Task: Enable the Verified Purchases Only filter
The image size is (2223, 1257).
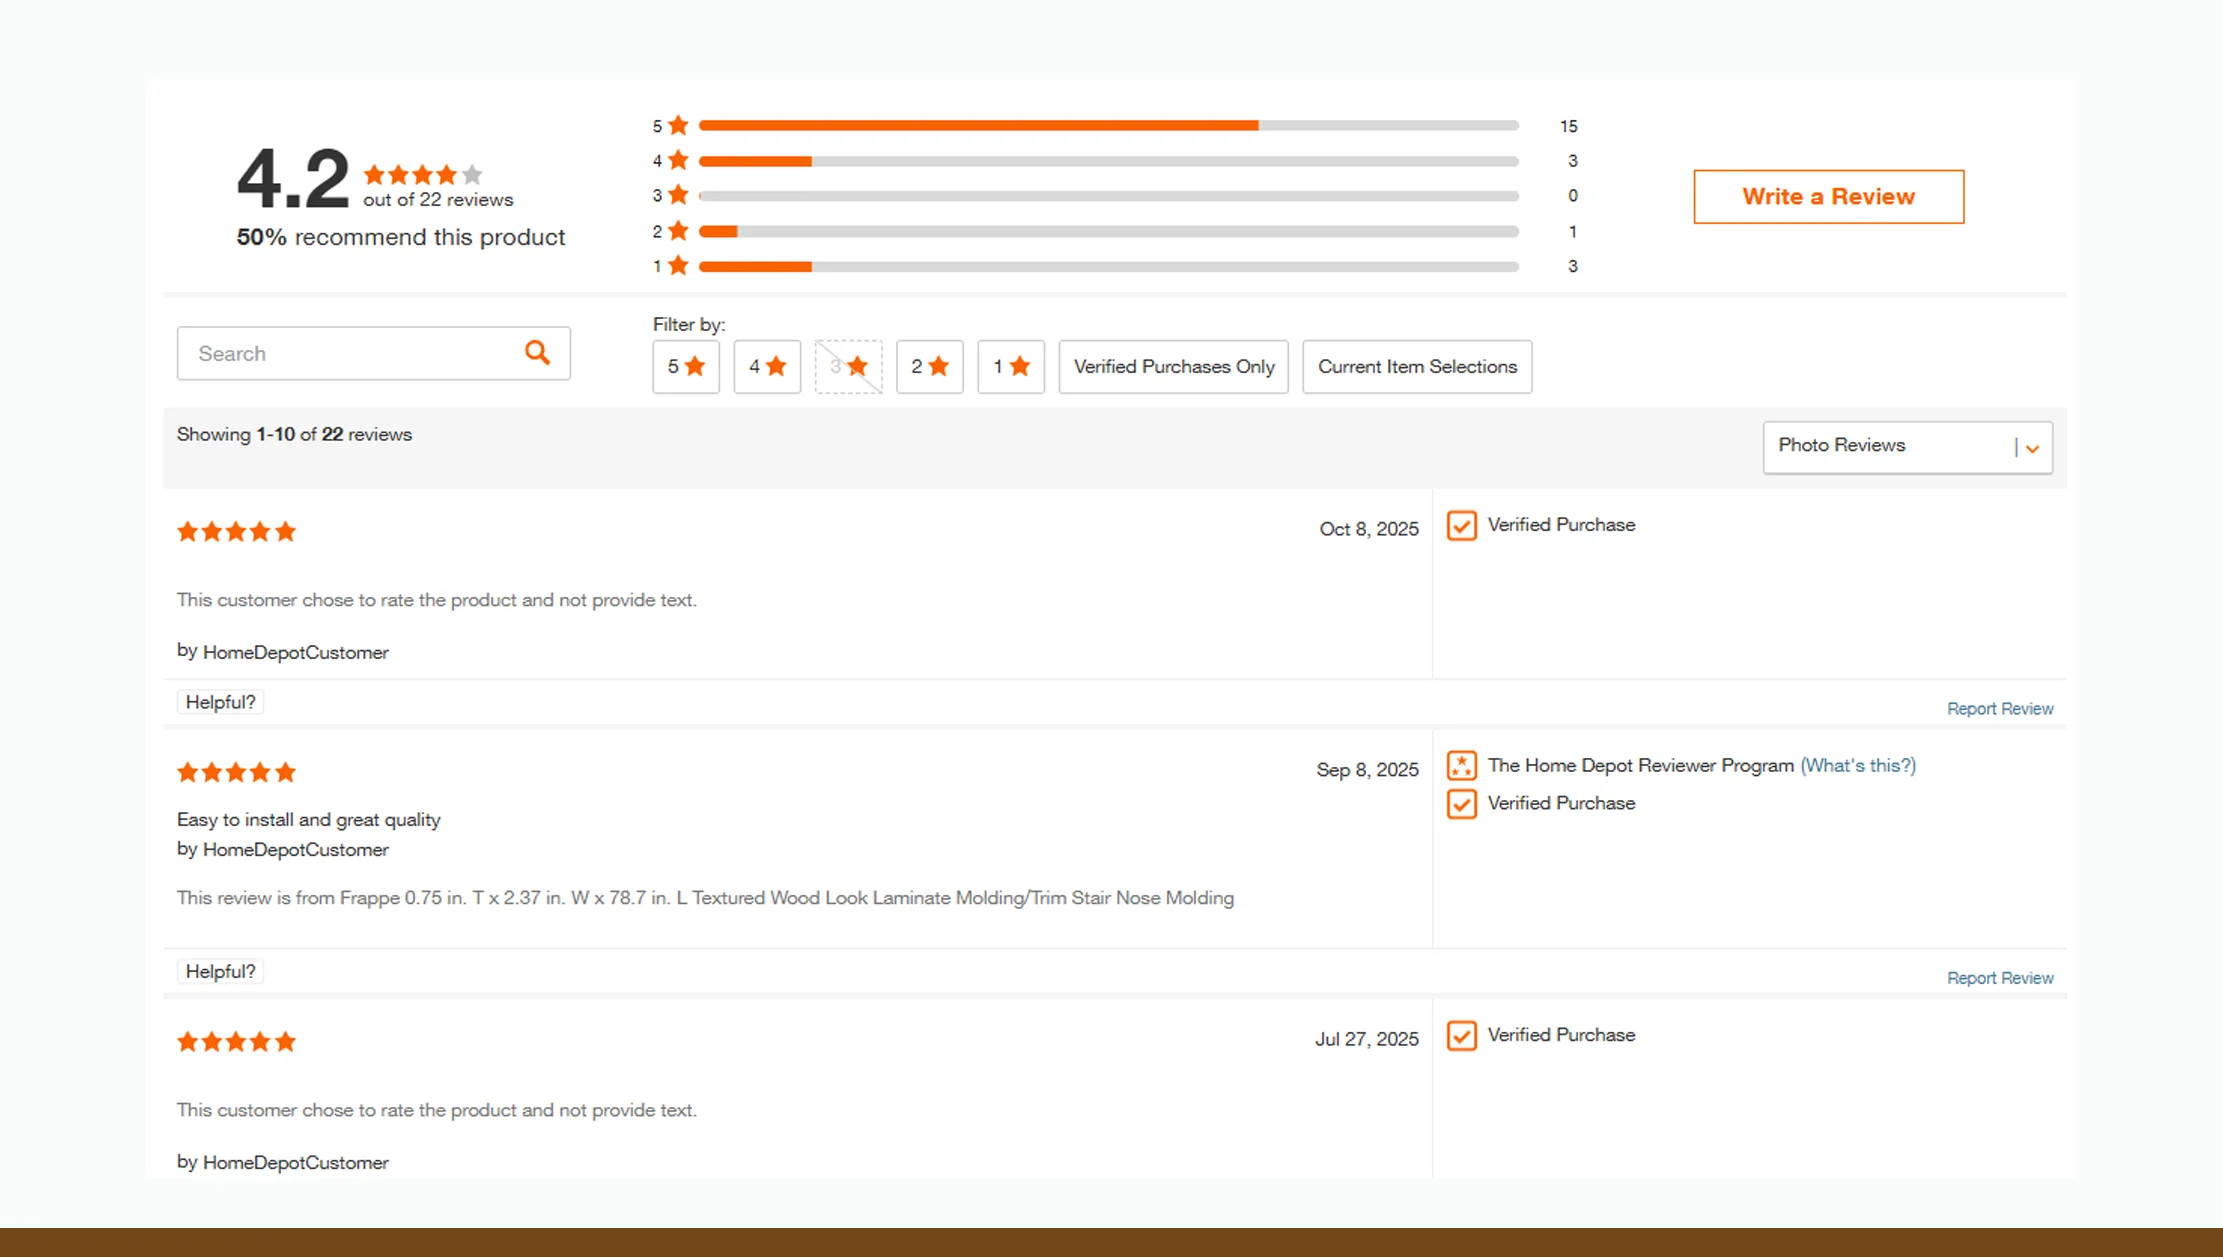Action: [1173, 366]
